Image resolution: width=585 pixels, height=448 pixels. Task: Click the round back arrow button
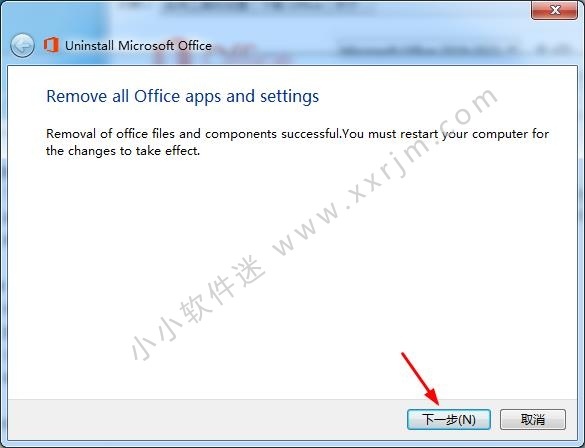tap(22, 46)
